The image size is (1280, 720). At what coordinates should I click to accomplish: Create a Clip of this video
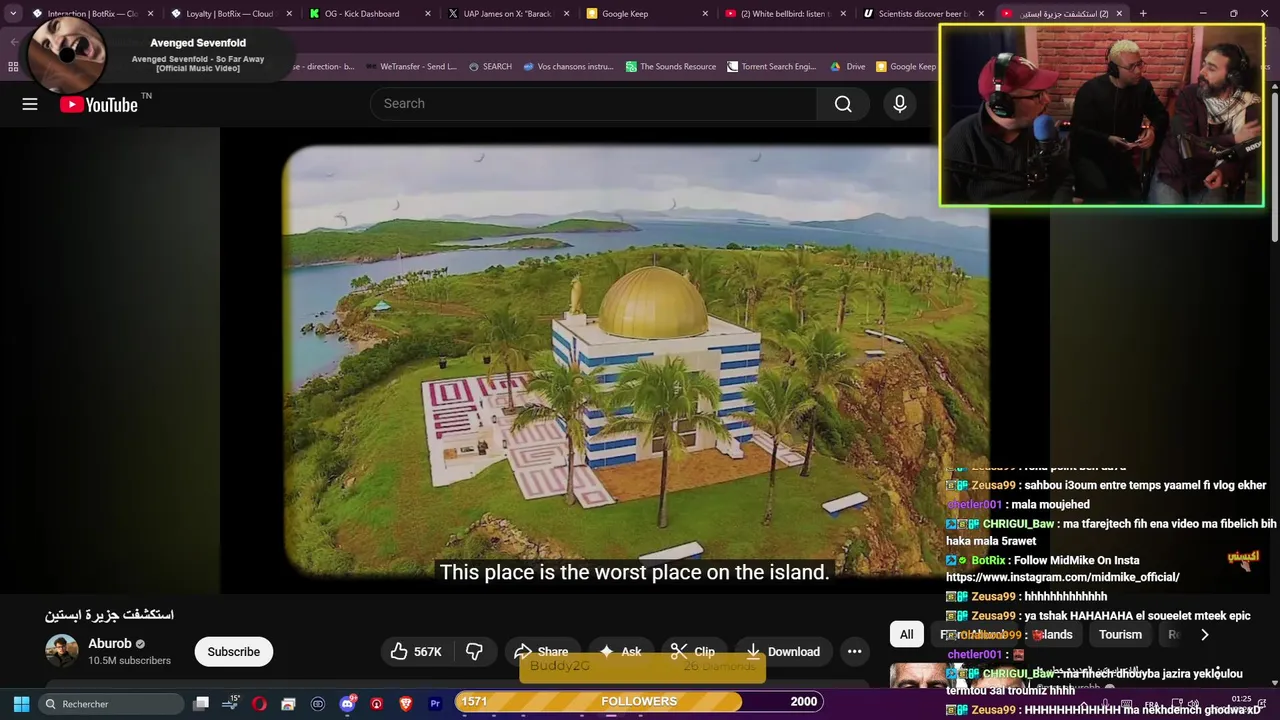click(x=692, y=652)
